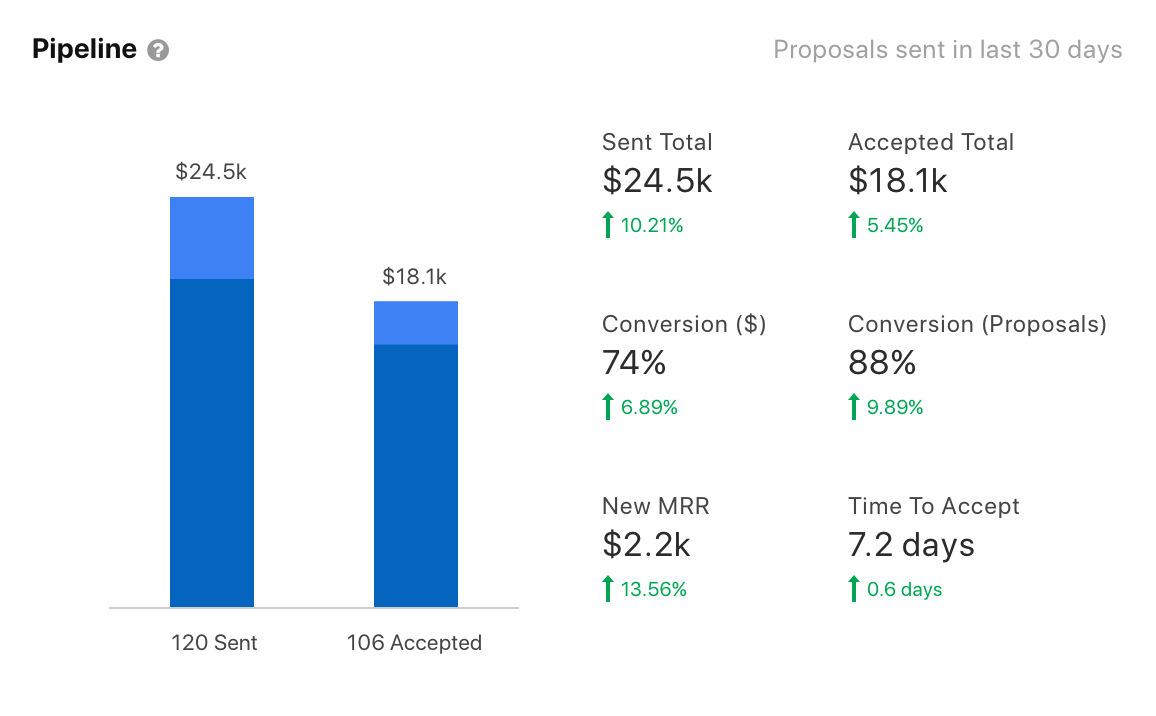This screenshot has width=1156, height=716.
Task: Click dark blue portion of Sent bar
Action: point(212,443)
